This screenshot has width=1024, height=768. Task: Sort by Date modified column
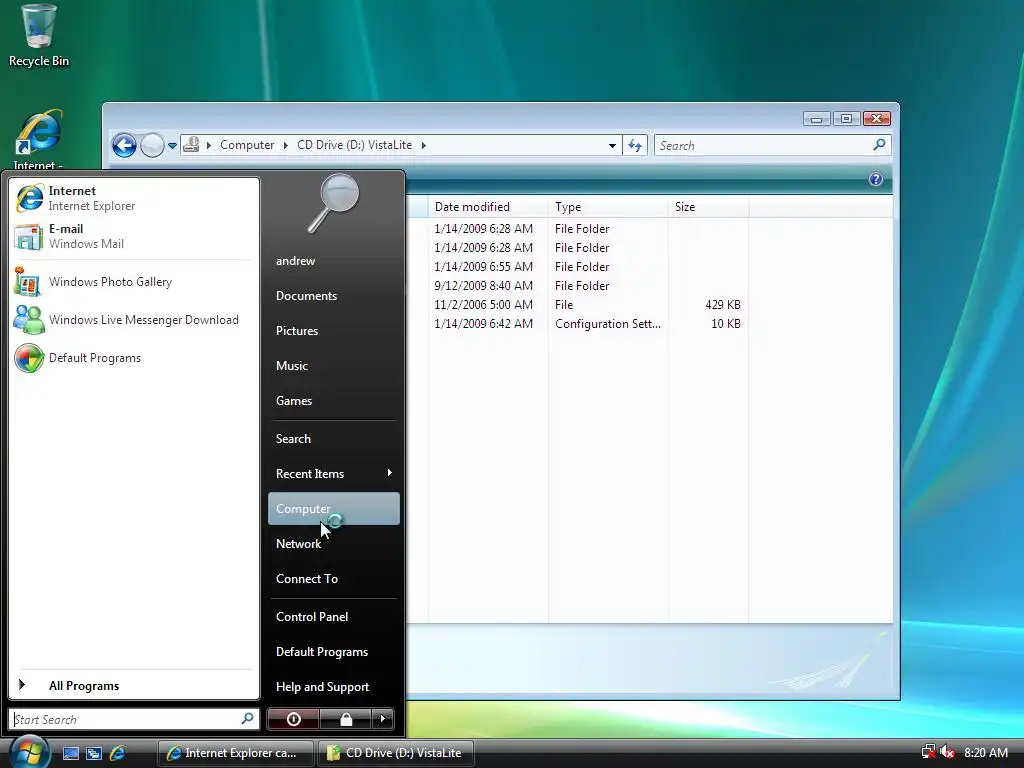[x=488, y=206]
